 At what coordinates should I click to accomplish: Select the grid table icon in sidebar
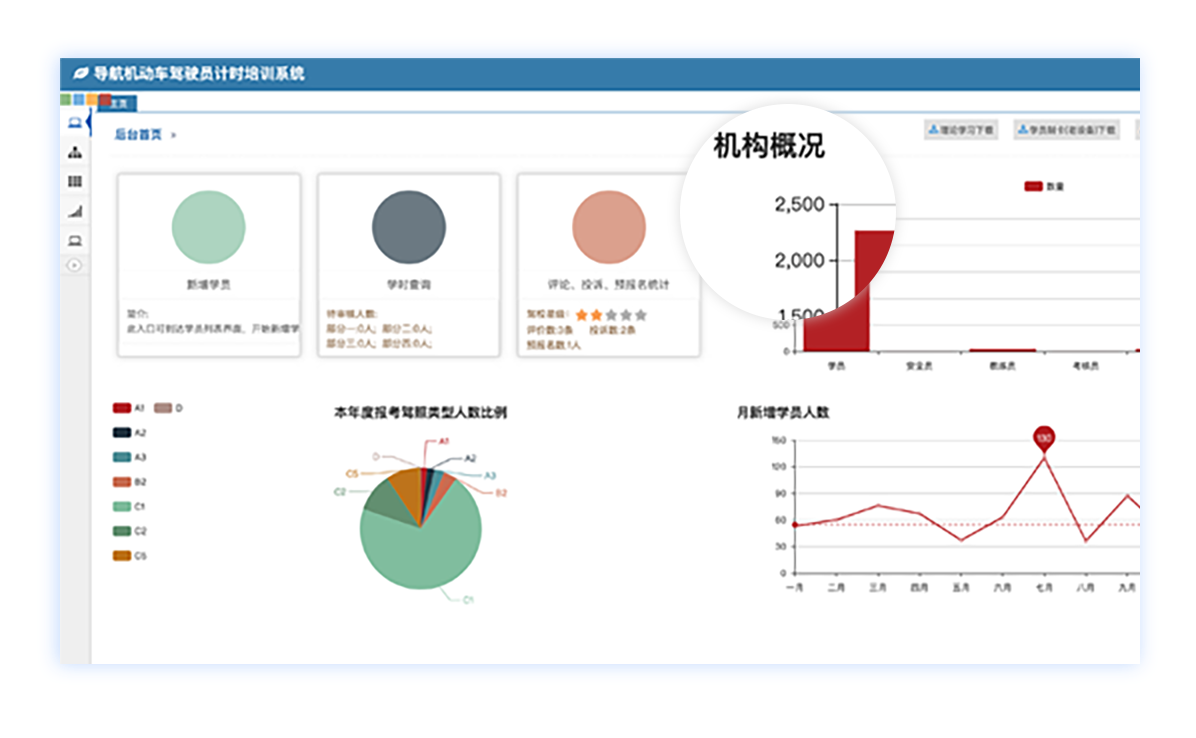coord(75,182)
